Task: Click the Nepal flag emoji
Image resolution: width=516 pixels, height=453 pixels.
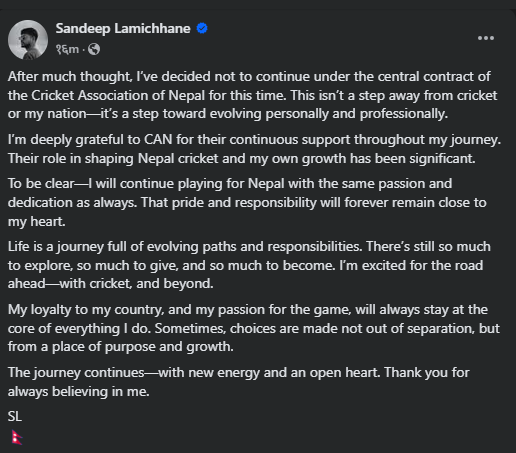Action: tap(16, 437)
